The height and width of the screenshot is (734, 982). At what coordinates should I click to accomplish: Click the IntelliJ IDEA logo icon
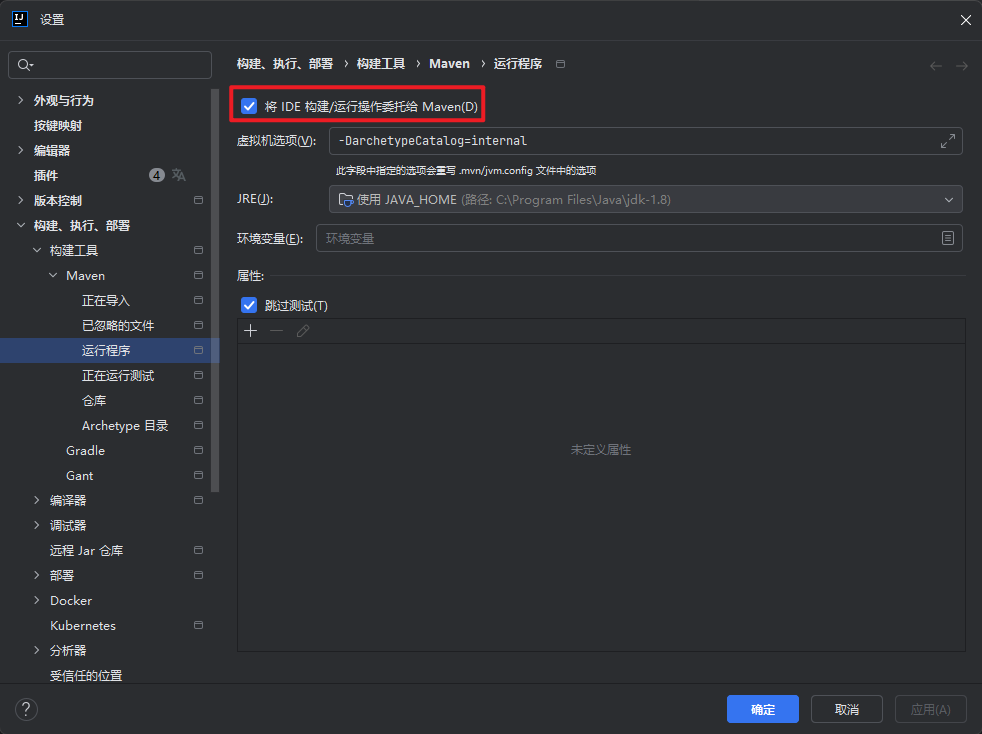[20, 19]
